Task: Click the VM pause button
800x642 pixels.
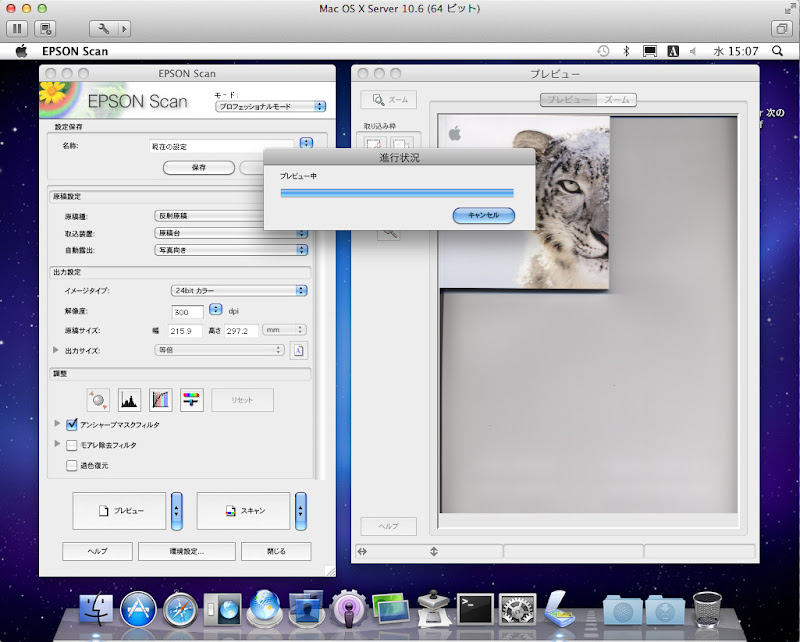Action: click(17, 29)
